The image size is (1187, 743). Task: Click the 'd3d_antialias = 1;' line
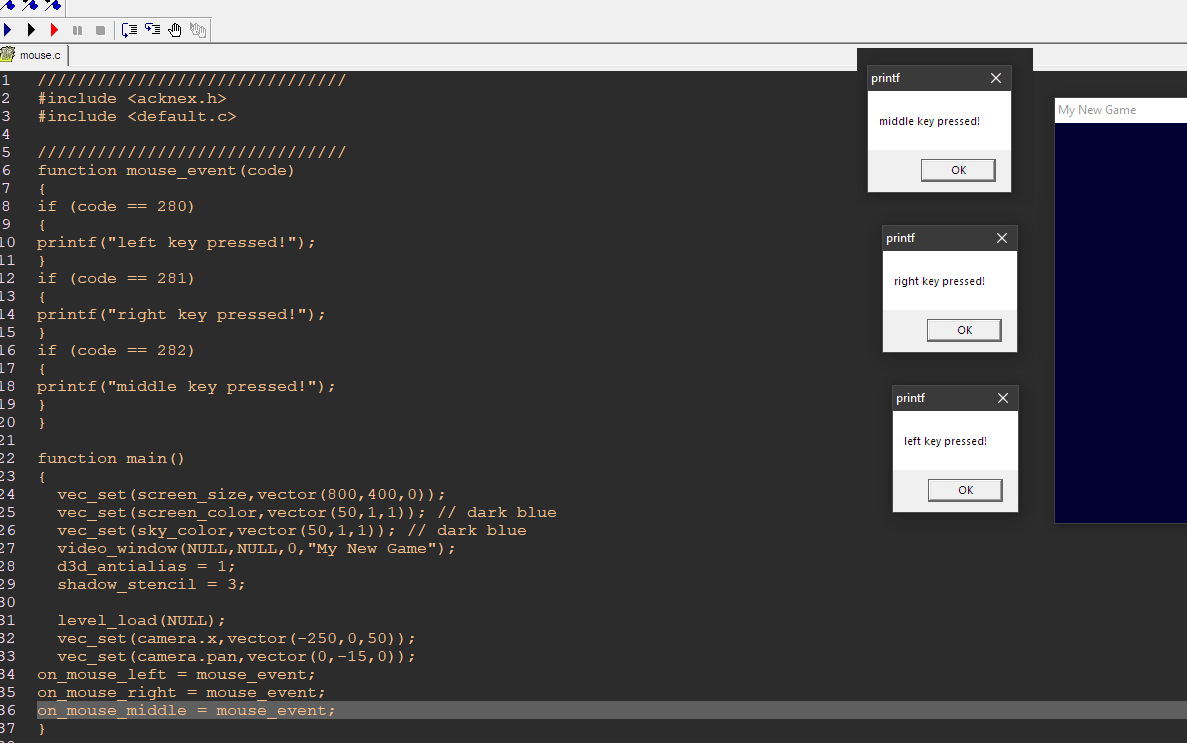[146, 567]
